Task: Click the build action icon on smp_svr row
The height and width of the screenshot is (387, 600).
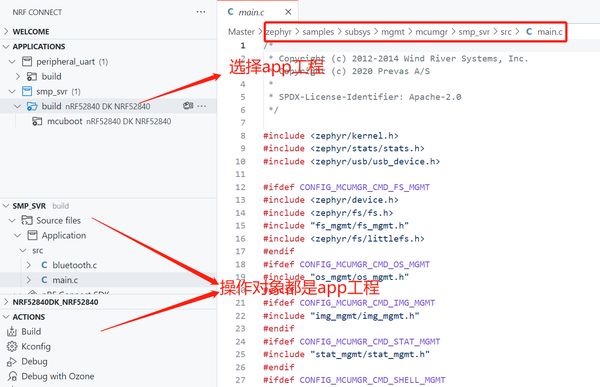Action: 188,106
